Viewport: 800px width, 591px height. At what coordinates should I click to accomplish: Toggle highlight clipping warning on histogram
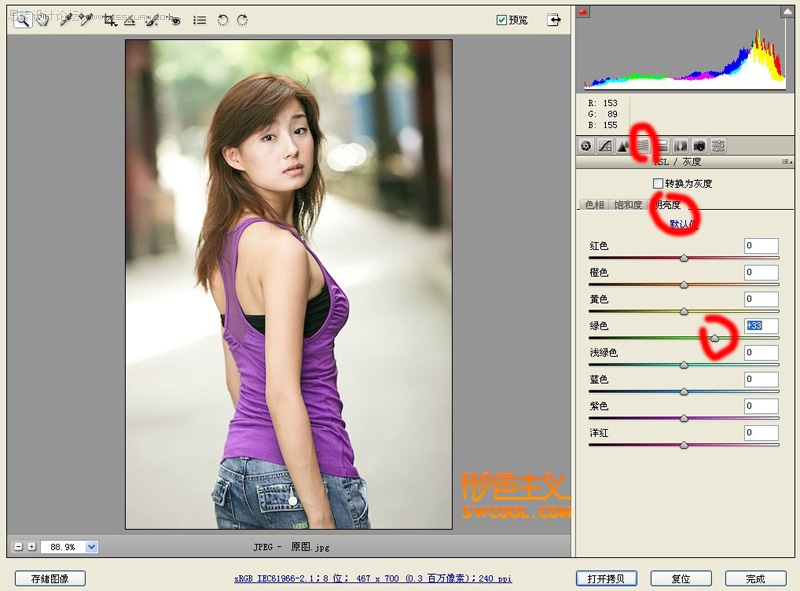(788, 12)
